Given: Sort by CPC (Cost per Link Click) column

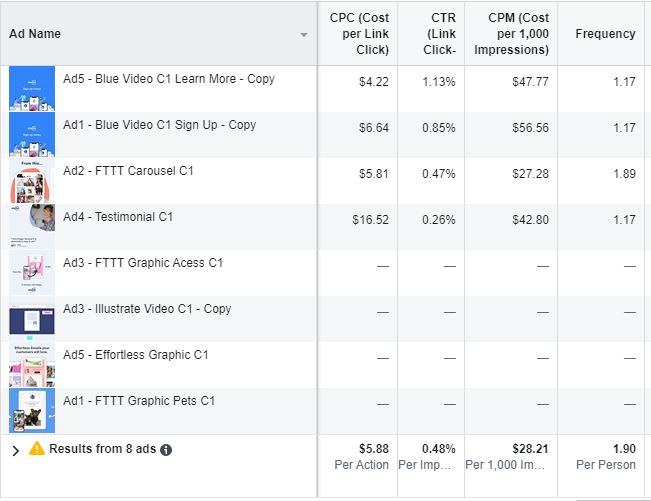Looking at the screenshot, I should click(359, 34).
